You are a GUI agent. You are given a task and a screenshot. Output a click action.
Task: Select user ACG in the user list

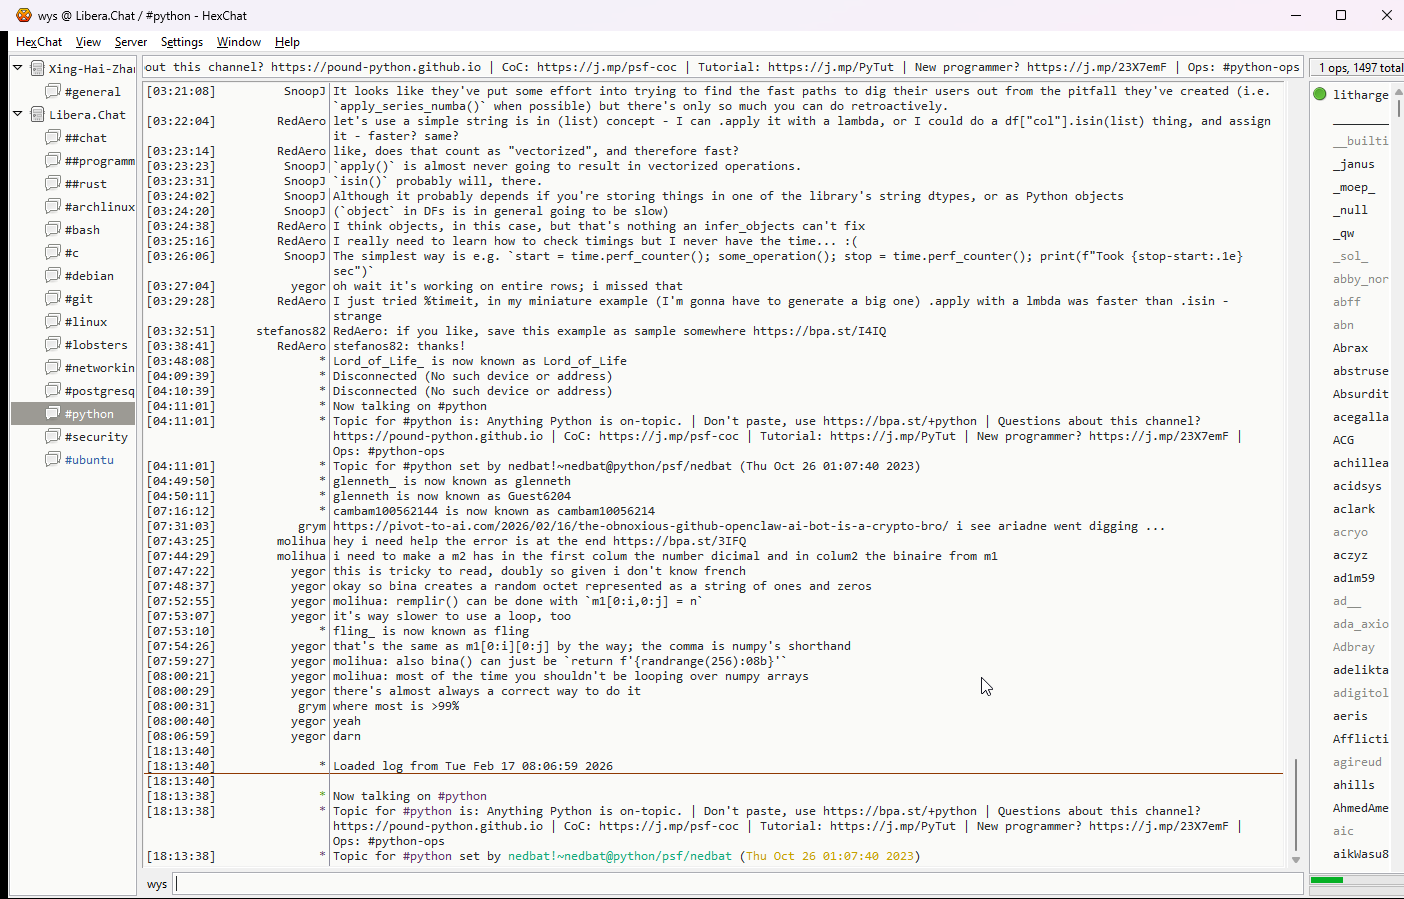[1343, 440]
